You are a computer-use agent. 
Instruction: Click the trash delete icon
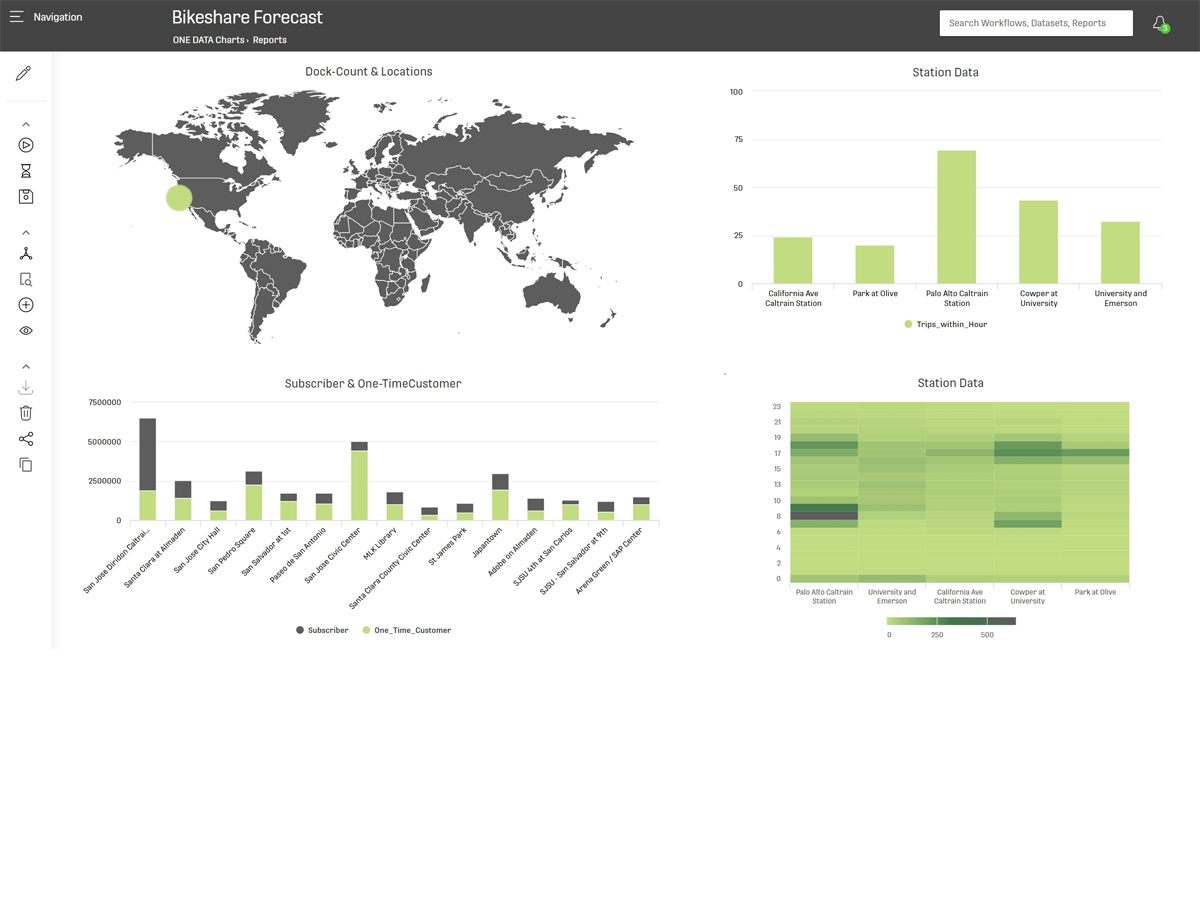coord(26,413)
